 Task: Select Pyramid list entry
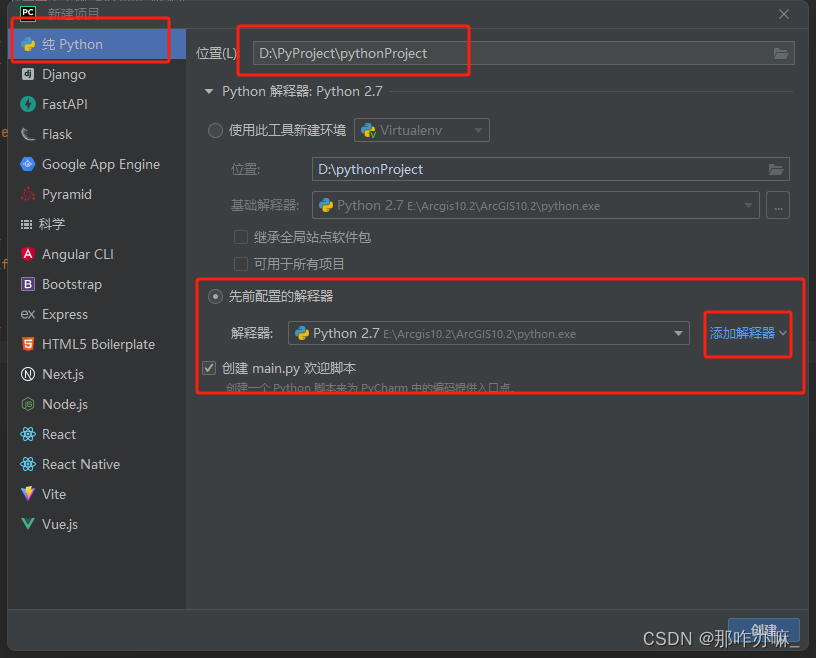click(97, 194)
